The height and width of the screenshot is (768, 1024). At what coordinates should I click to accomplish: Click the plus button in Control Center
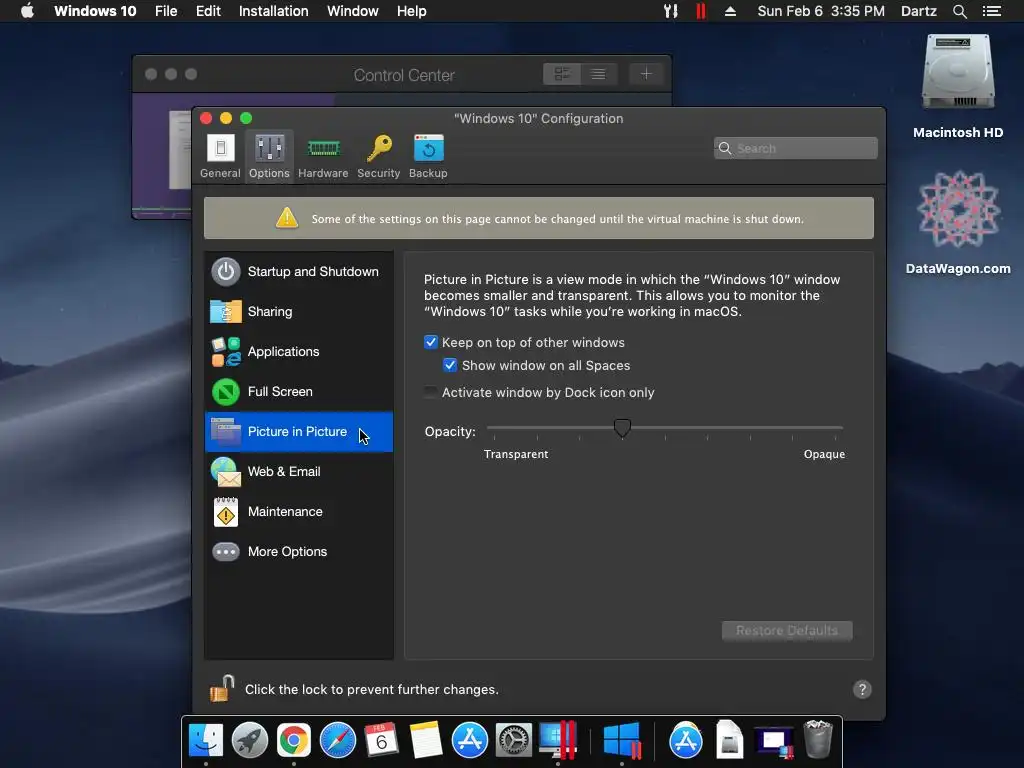[x=647, y=74]
